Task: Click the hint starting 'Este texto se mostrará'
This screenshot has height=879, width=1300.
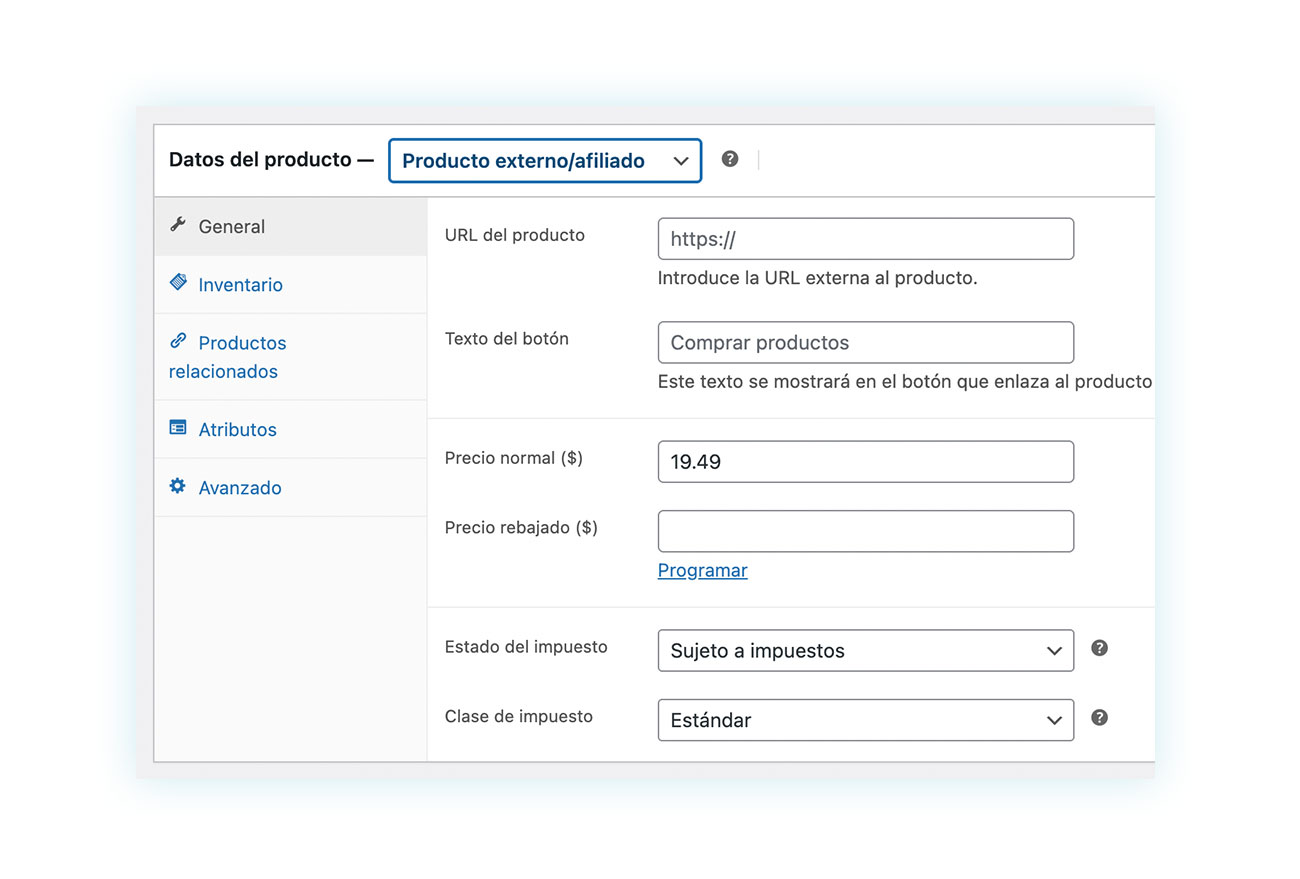Action: coord(905,382)
